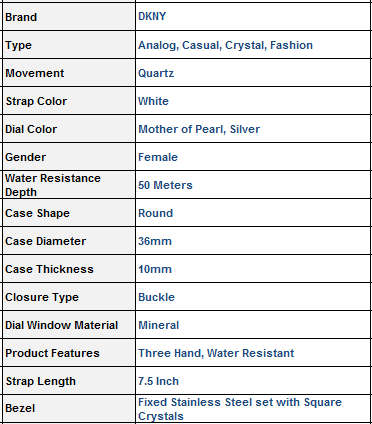The height and width of the screenshot is (424, 372).
Task: Click Three Hand, Water Resistant text
Action: coord(216,353)
